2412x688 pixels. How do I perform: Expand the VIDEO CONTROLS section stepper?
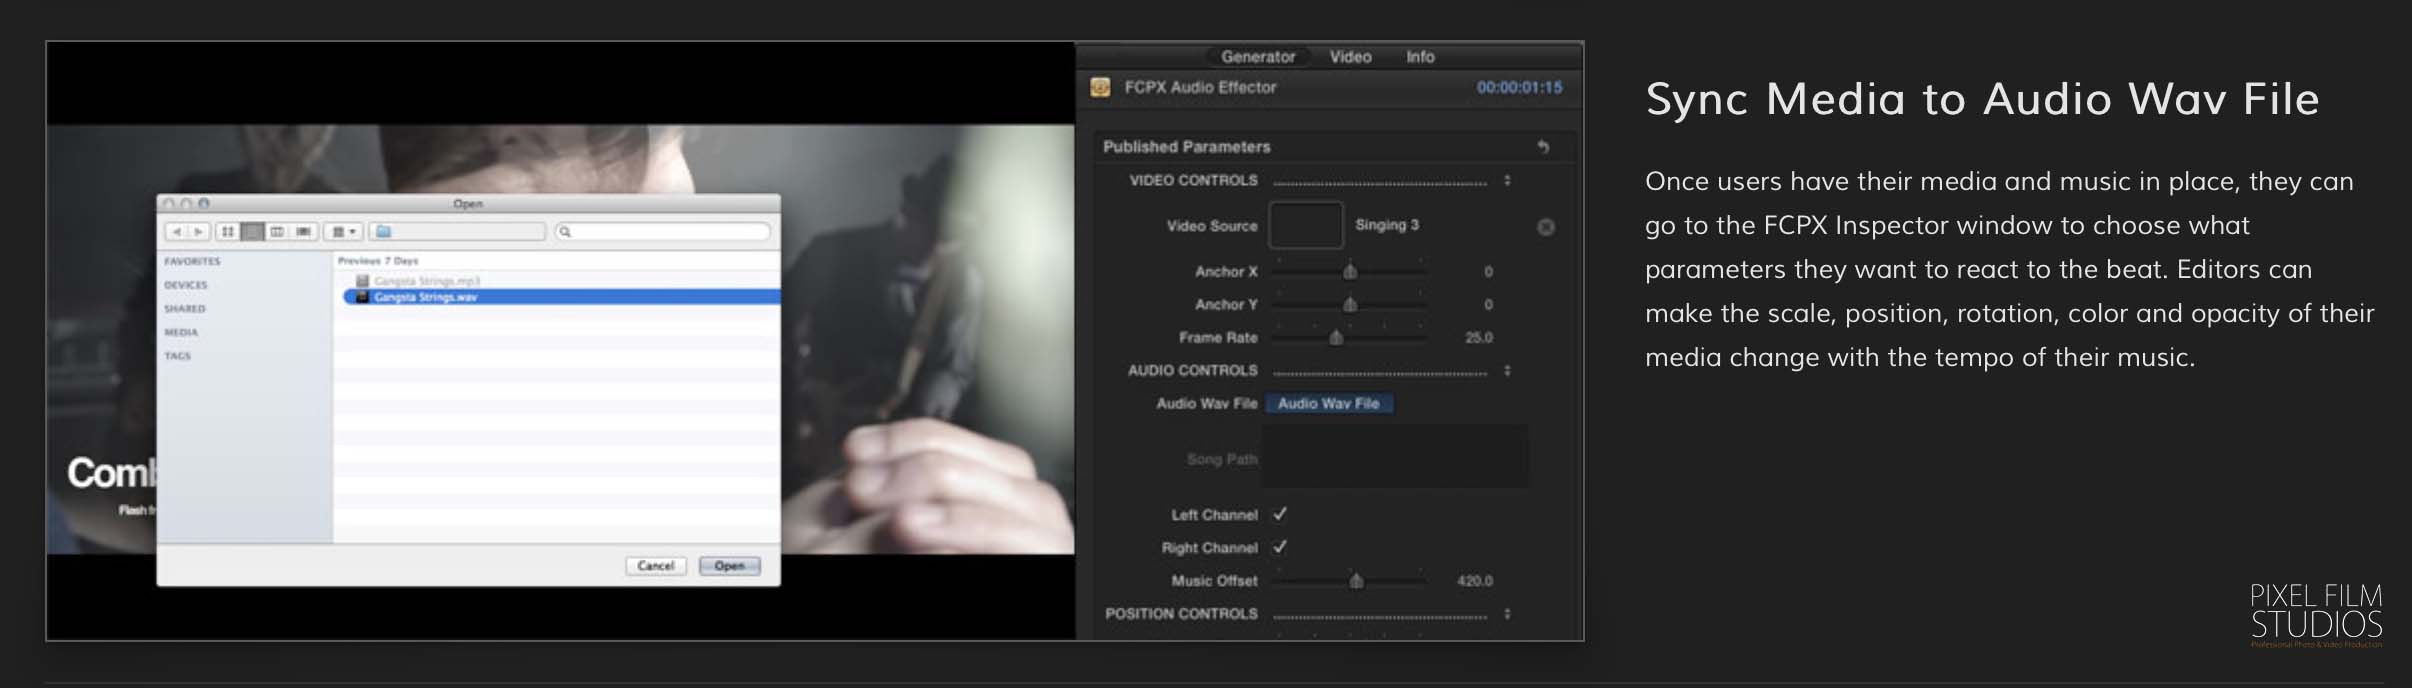(1507, 181)
